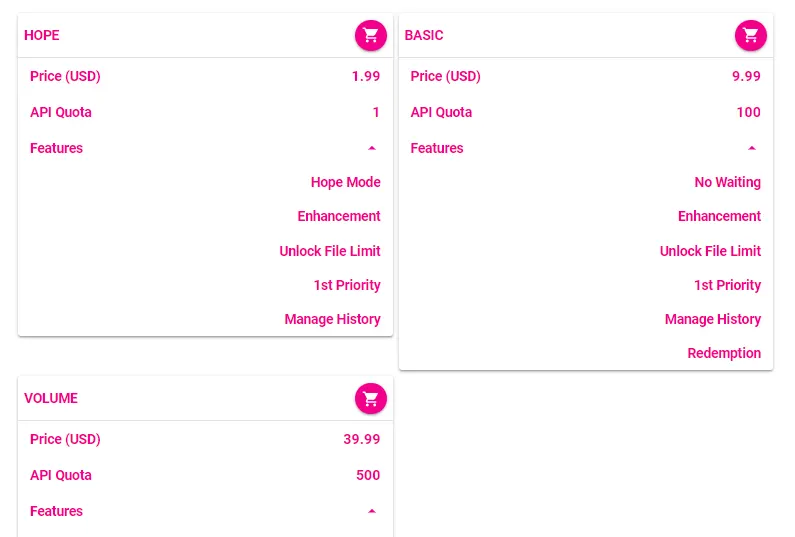This screenshot has height=537, width=795.
Task: Click the VOLUME plan price 39.99
Action: click(362, 439)
